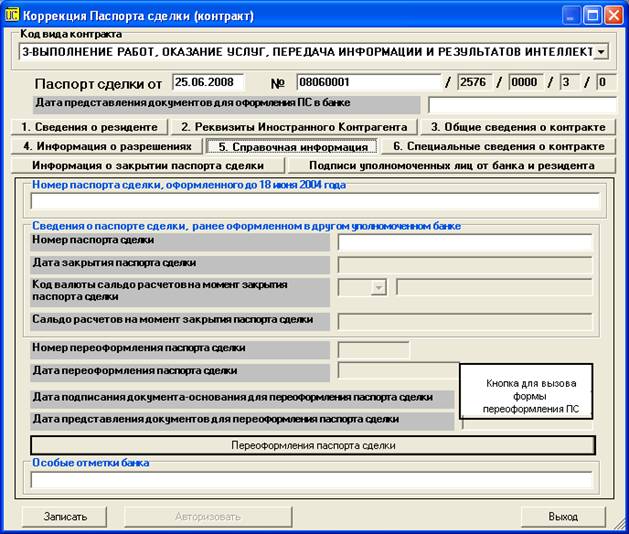Switch to tab 2. Реквизиты Иностранного Контрагента

(293, 127)
